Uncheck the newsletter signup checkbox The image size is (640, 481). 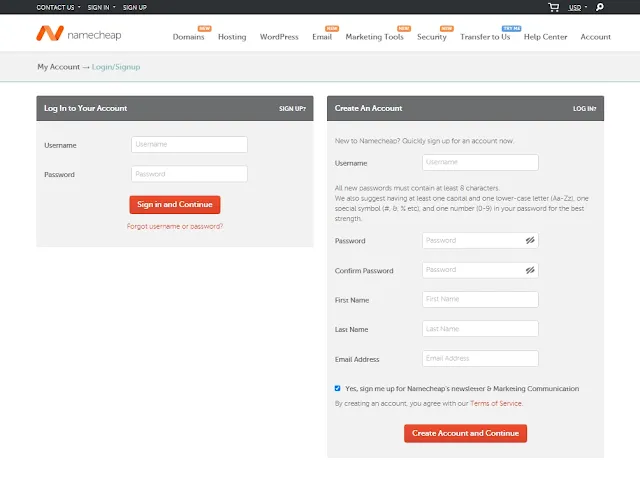tap(337, 388)
